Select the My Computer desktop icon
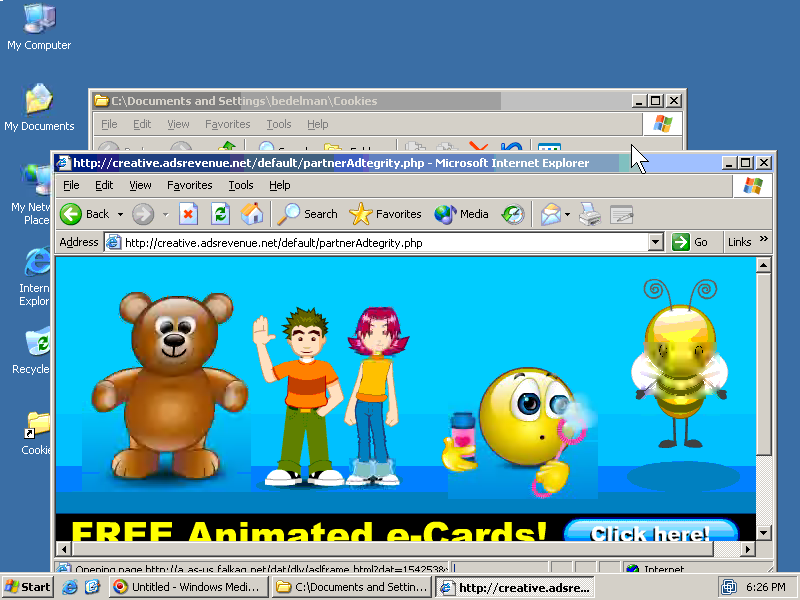 pos(39,26)
